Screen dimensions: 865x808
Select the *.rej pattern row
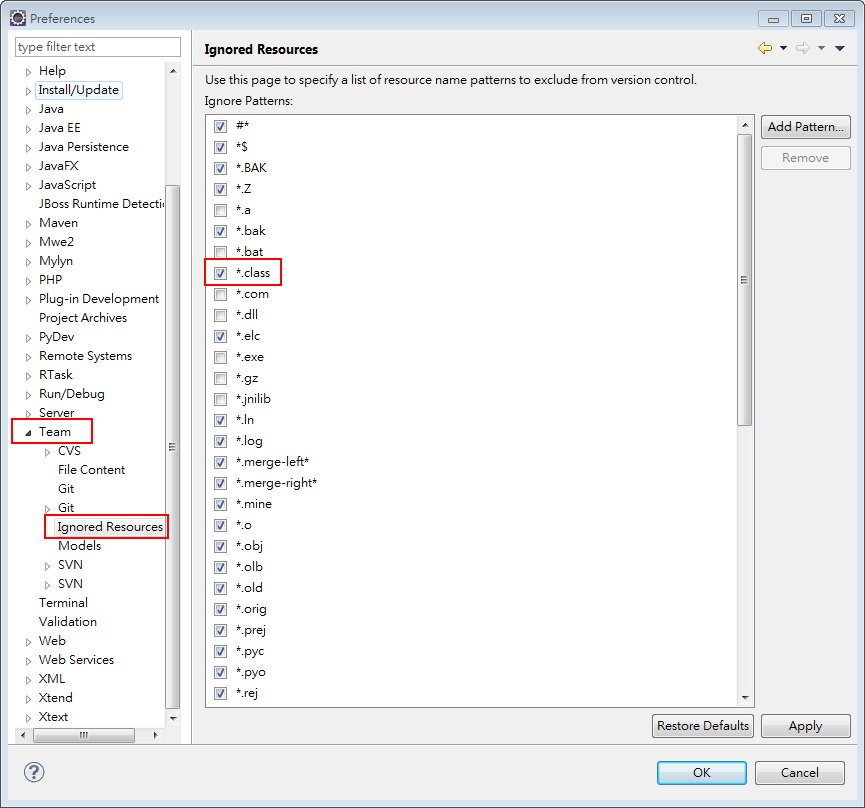click(247, 693)
